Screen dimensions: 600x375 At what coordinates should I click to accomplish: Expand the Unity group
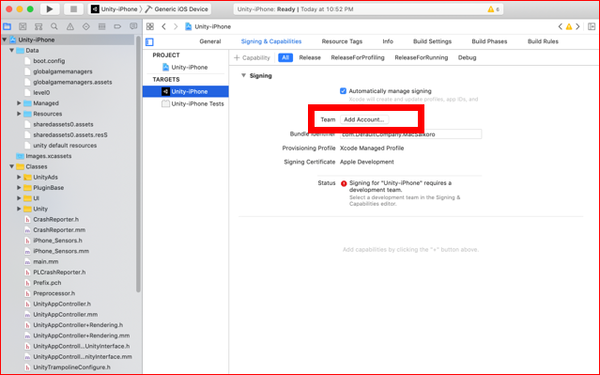(x=19, y=209)
